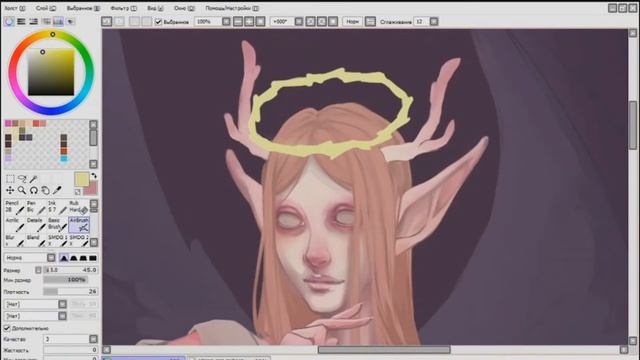The image size is (640, 360).
Task: Choose the Acrilic brush
Action: [x=15, y=224]
